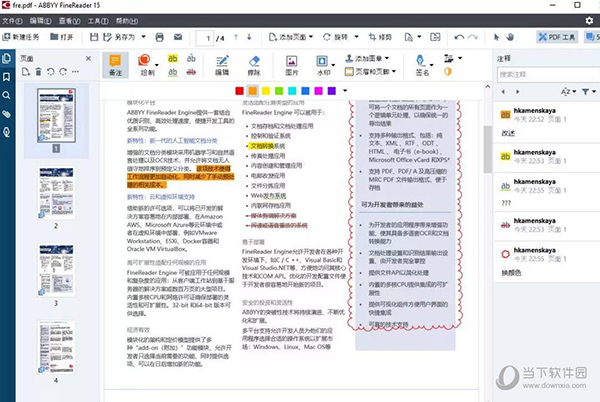Select the page 4 thumbnail
The image size is (600, 402).
[56, 347]
